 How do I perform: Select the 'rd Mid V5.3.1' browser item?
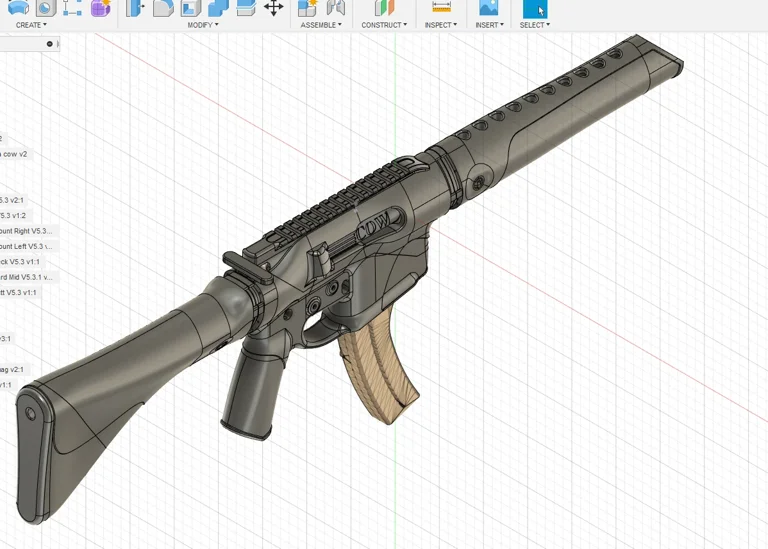(27, 277)
